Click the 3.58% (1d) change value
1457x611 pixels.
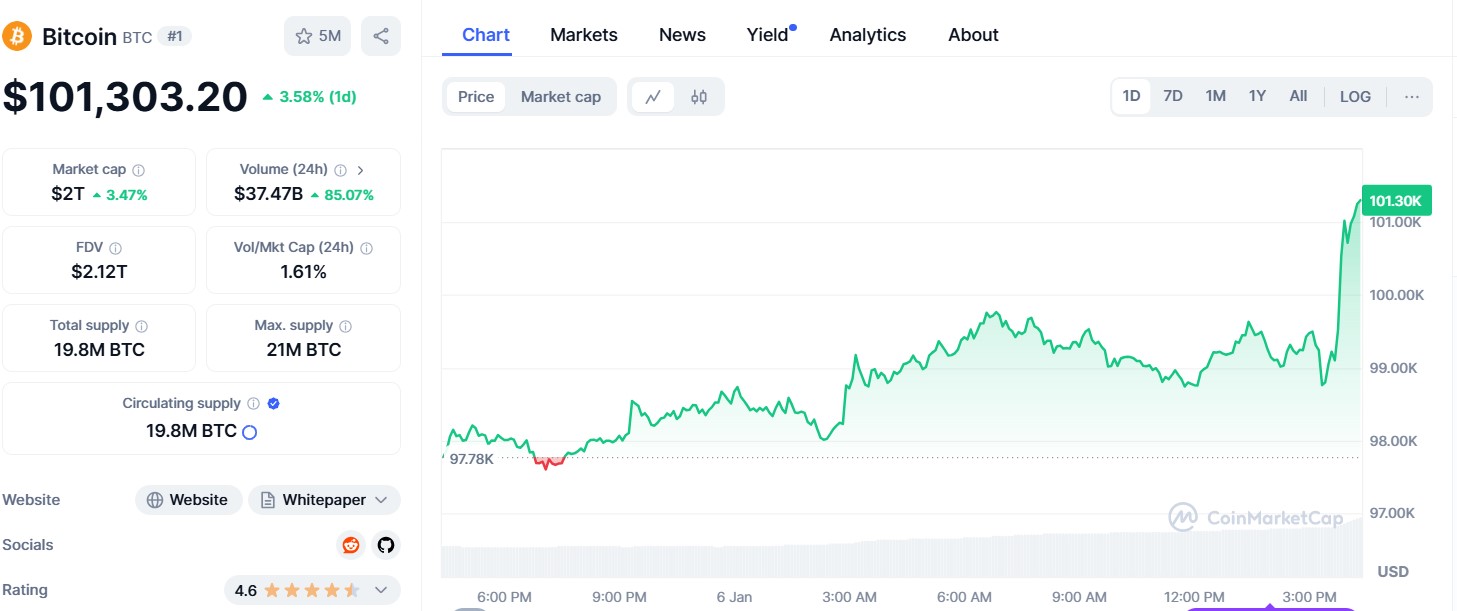tap(318, 97)
